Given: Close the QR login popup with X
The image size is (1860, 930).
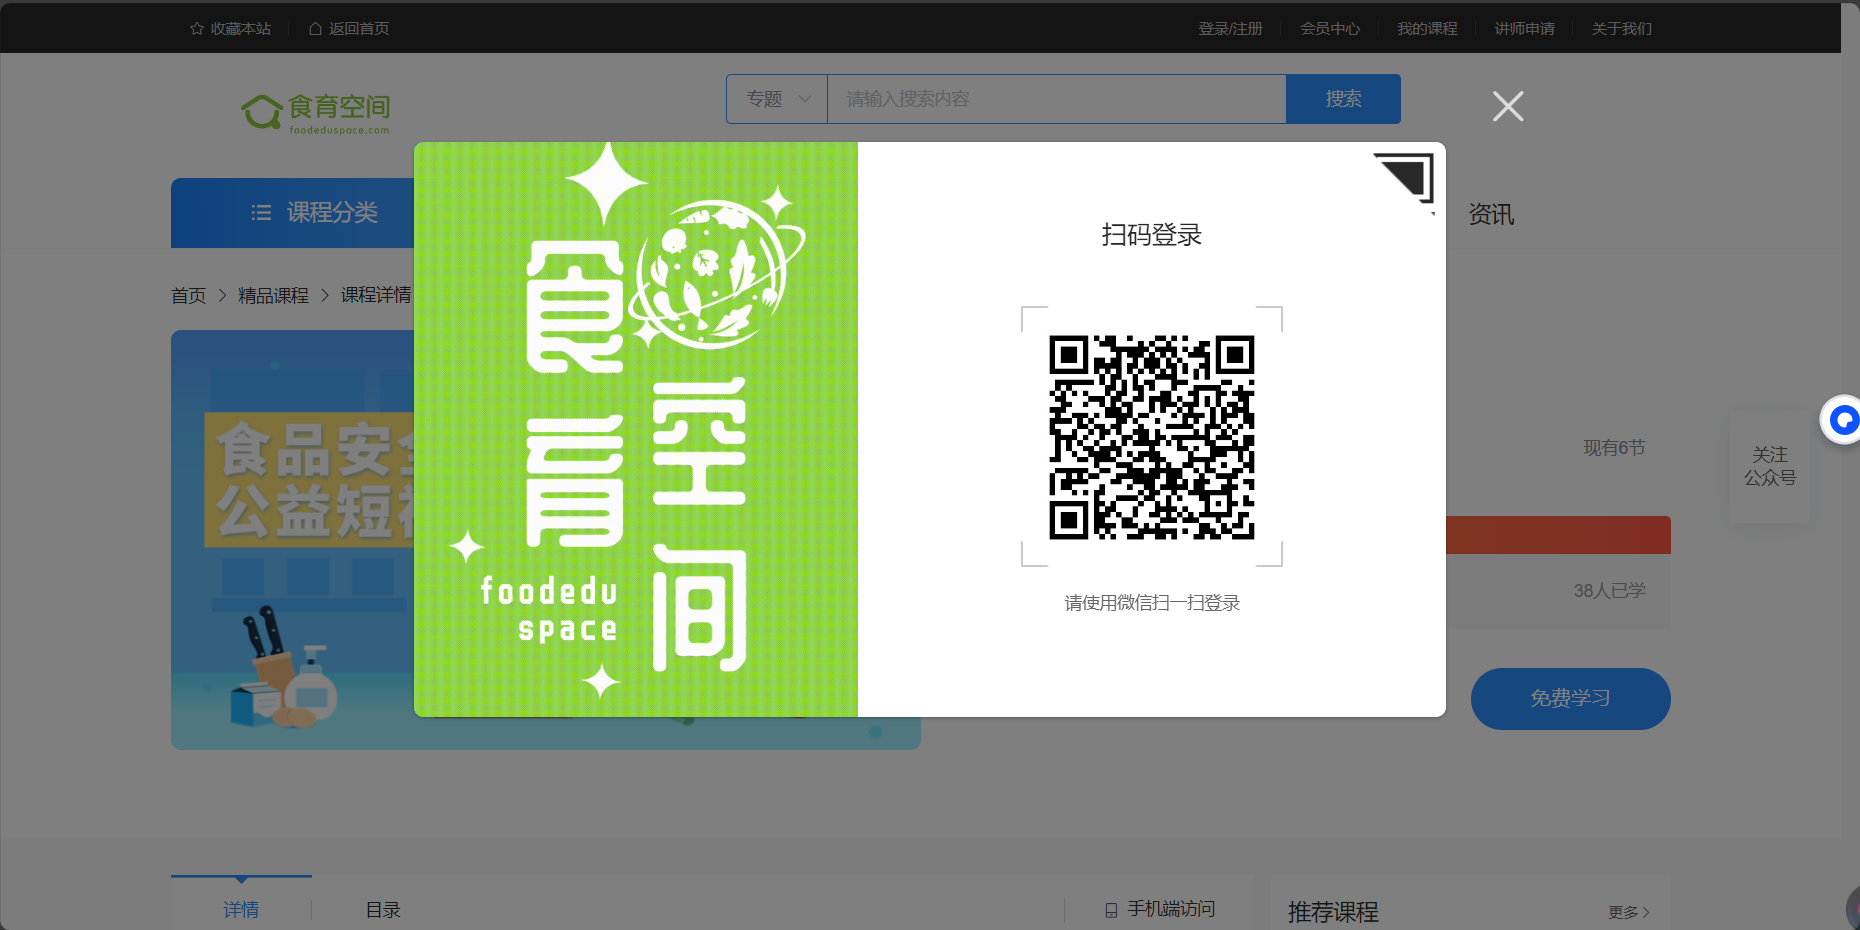Looking at the screenshot, I should pos(1508,106).
